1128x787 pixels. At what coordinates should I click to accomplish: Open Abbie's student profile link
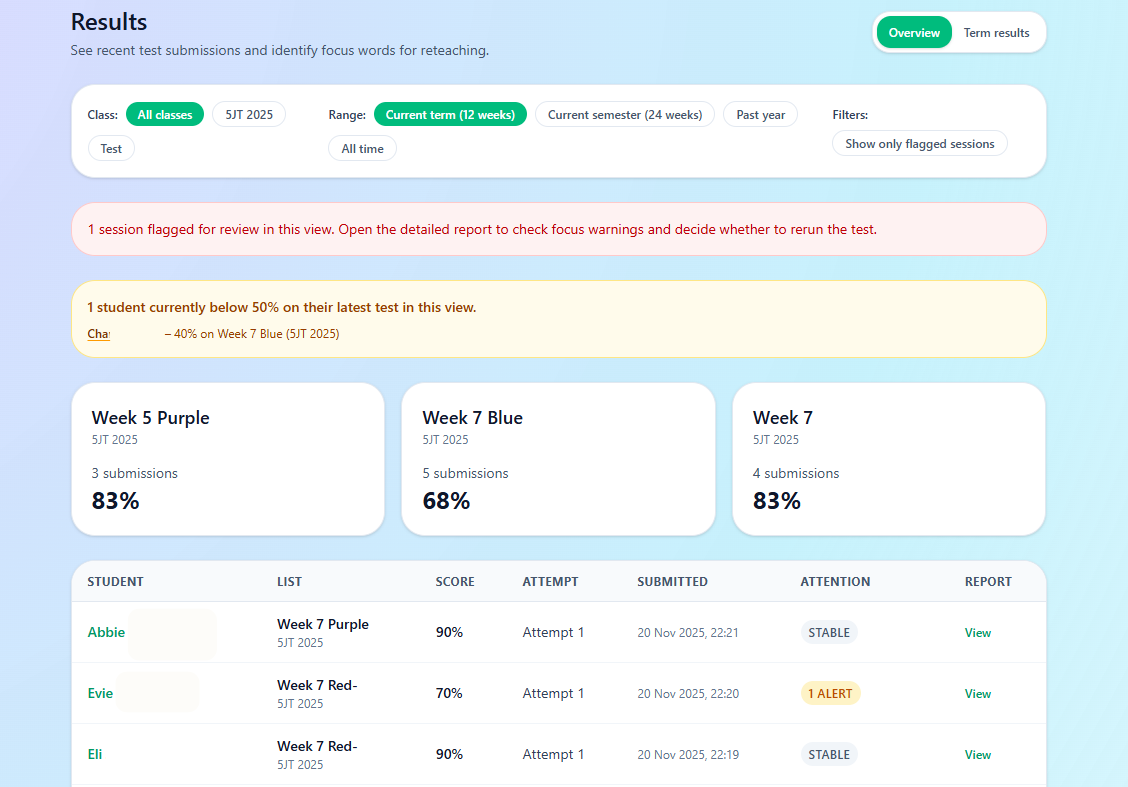[x=106, y=632]
